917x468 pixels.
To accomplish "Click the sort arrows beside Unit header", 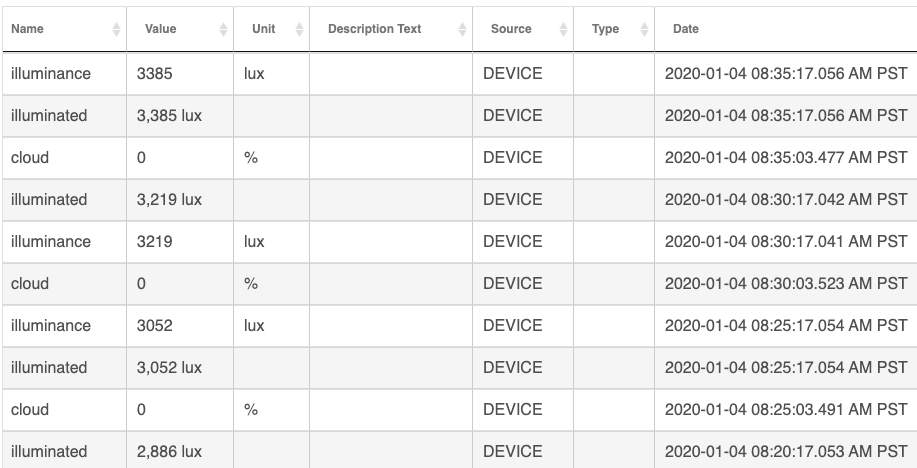I will pyautogui.click(x=300, y=30).
